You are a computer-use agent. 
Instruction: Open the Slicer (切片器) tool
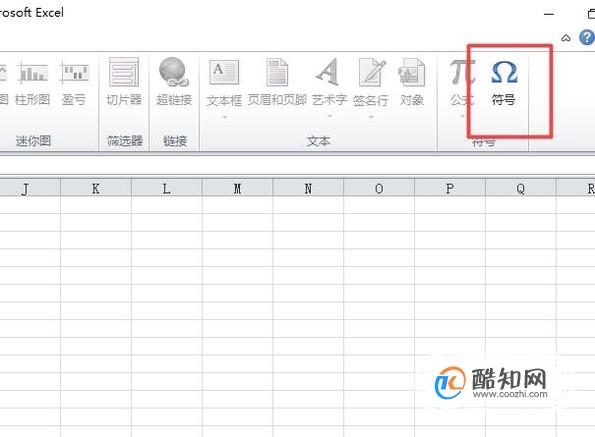click(124, 82)
